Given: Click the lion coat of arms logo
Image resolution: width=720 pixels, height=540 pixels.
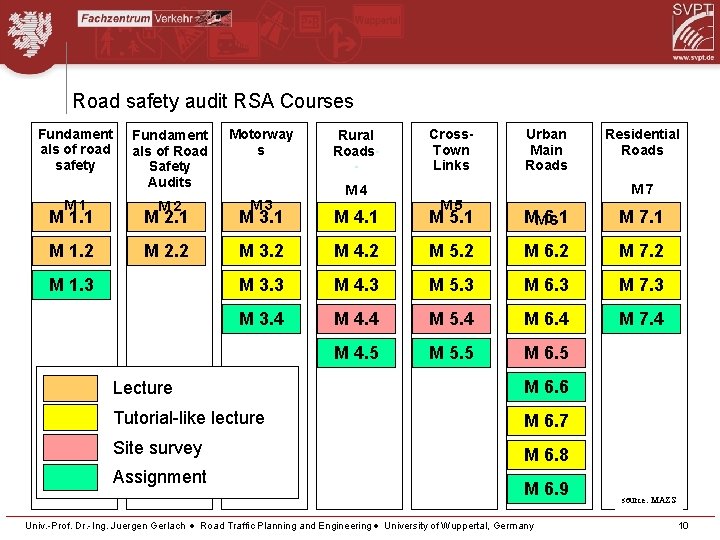Looking at the screenshot, I should pyautogui.click(x=30, y=35).
